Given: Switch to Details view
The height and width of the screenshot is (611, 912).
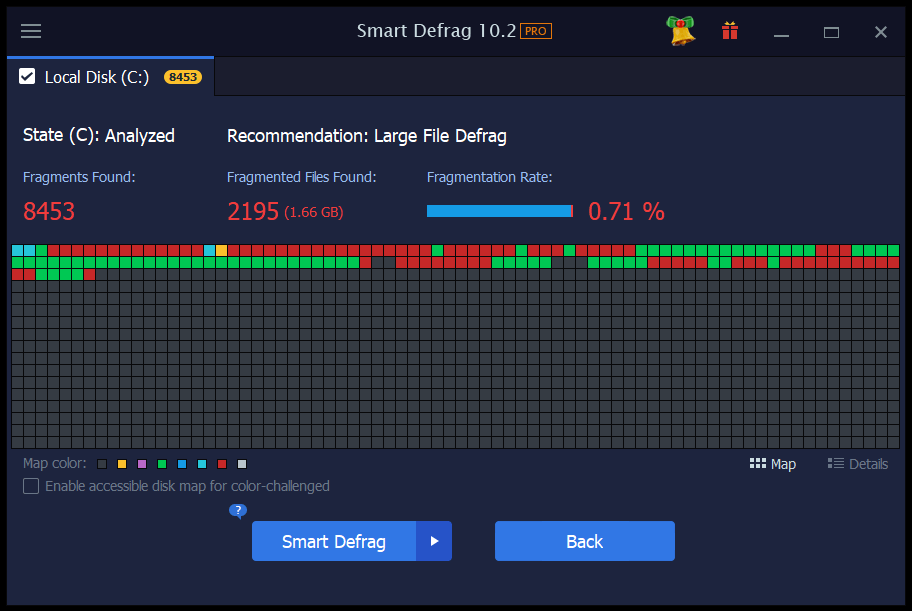Looking at the screenshot, I should coord(858,464).
